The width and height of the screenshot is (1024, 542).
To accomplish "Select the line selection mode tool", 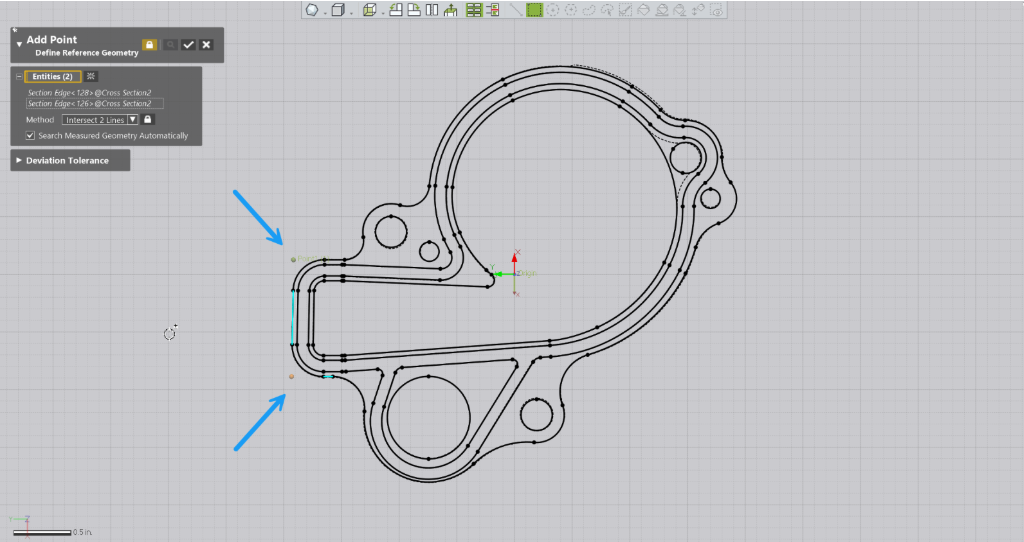I will click(x=517, y=10).
